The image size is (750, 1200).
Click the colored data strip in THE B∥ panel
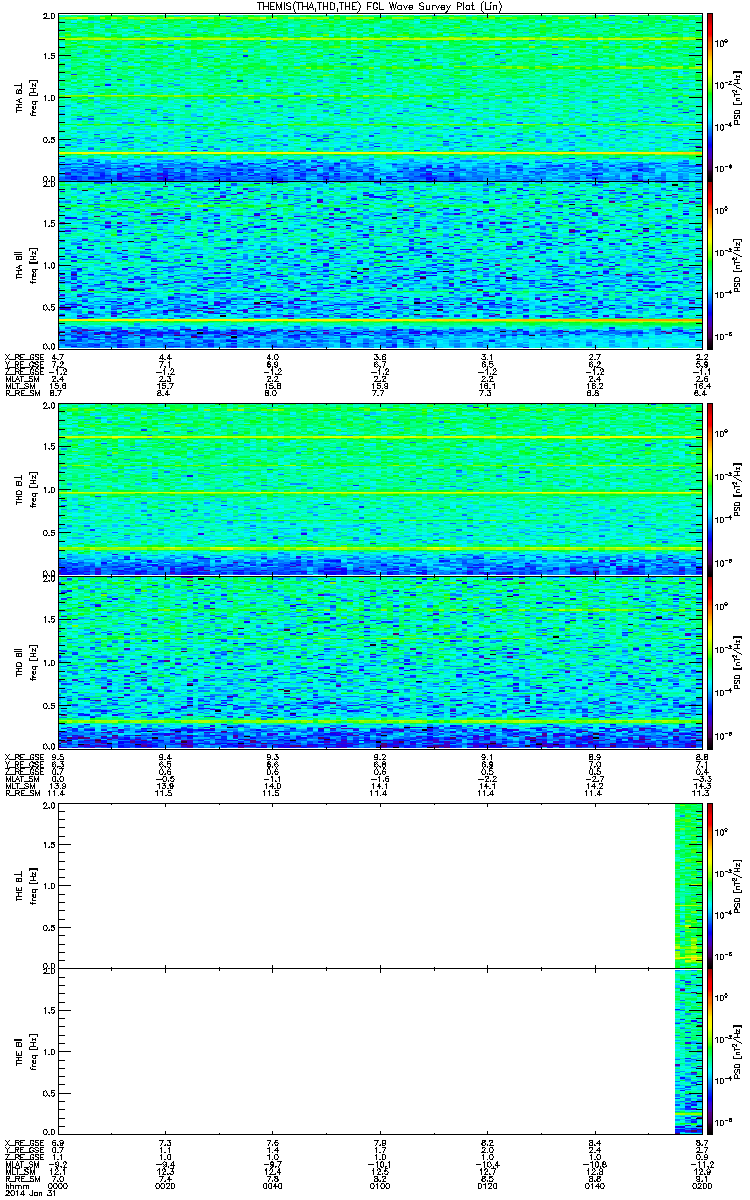(687, 1051)
